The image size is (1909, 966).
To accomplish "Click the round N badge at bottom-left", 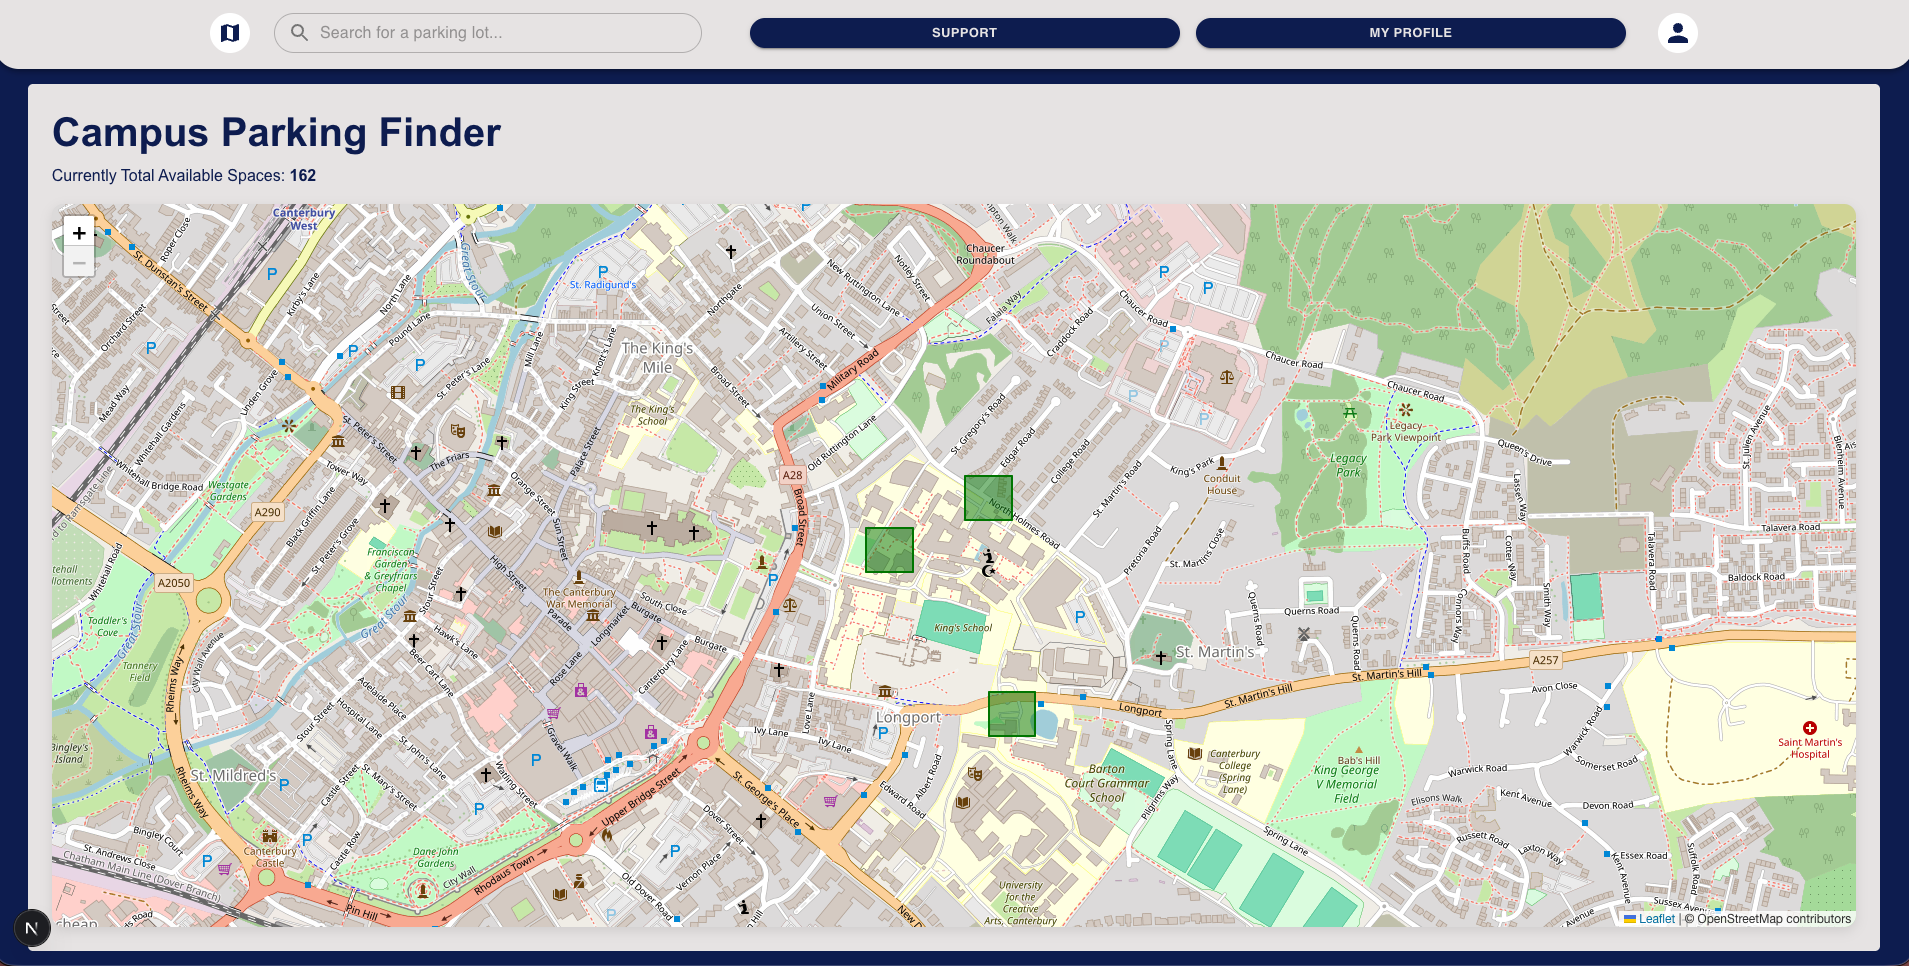I will pyautogui.click(x=32, y=928).
